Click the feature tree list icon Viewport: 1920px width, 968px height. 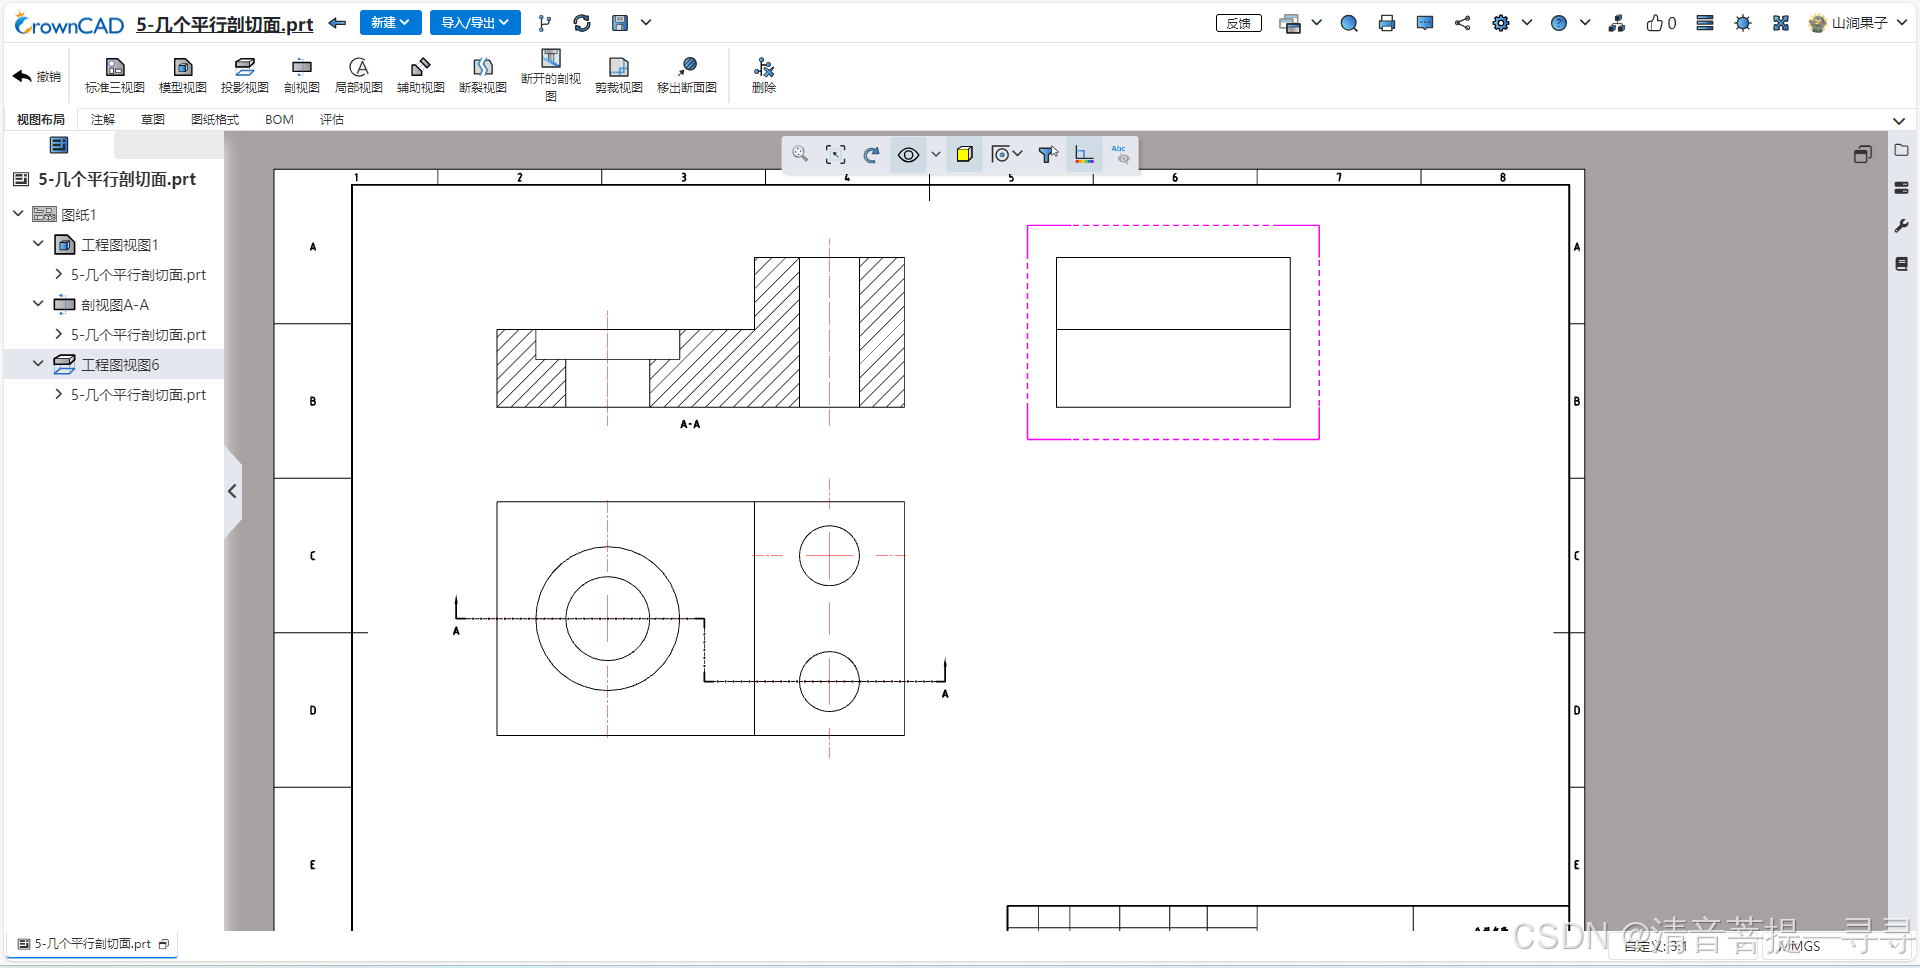tap(59, 146)
